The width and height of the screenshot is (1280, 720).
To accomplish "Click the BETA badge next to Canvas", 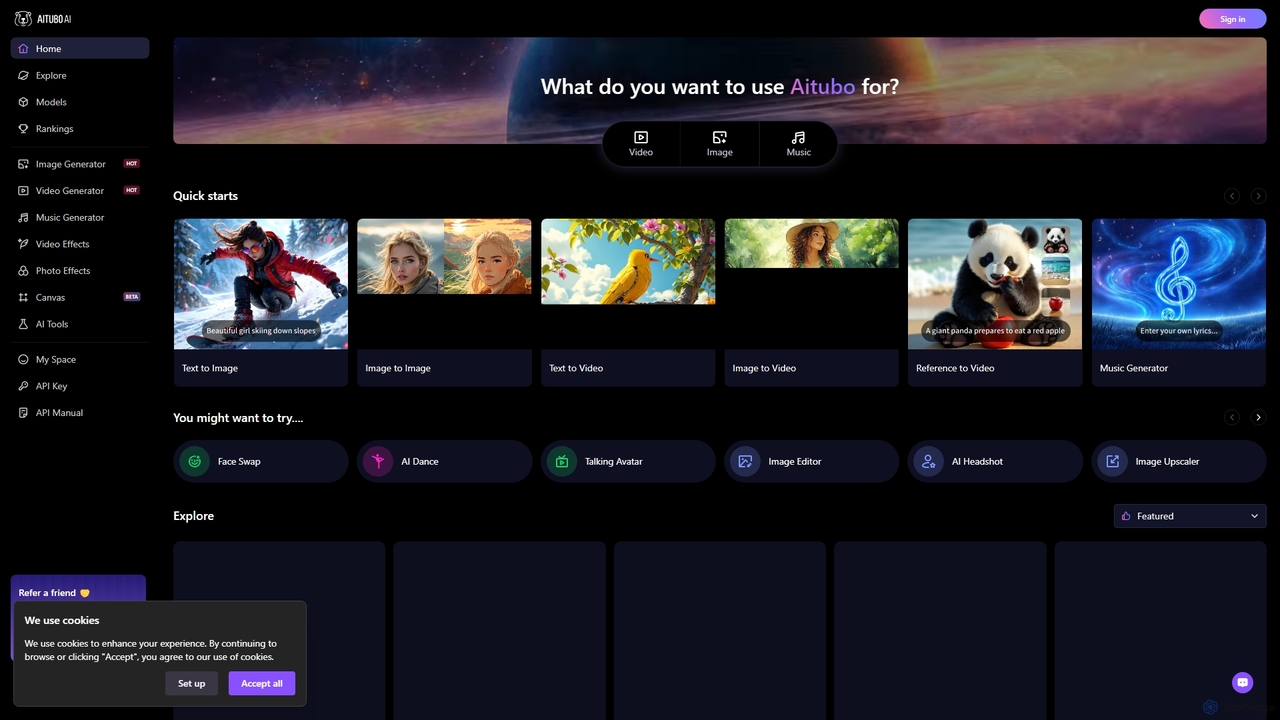I will 131,297.
